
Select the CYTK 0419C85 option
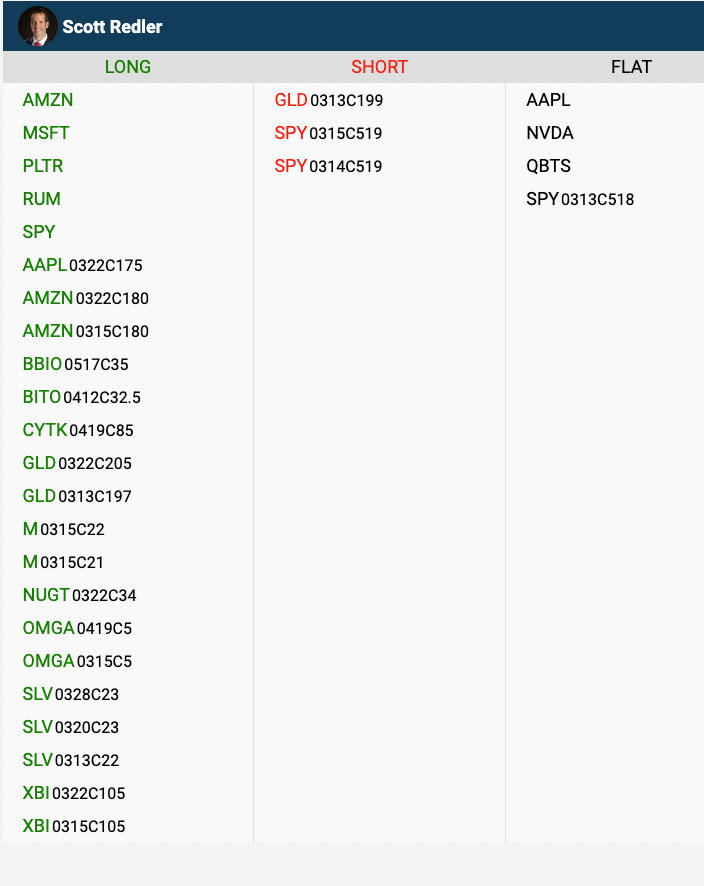click(78, 430)
